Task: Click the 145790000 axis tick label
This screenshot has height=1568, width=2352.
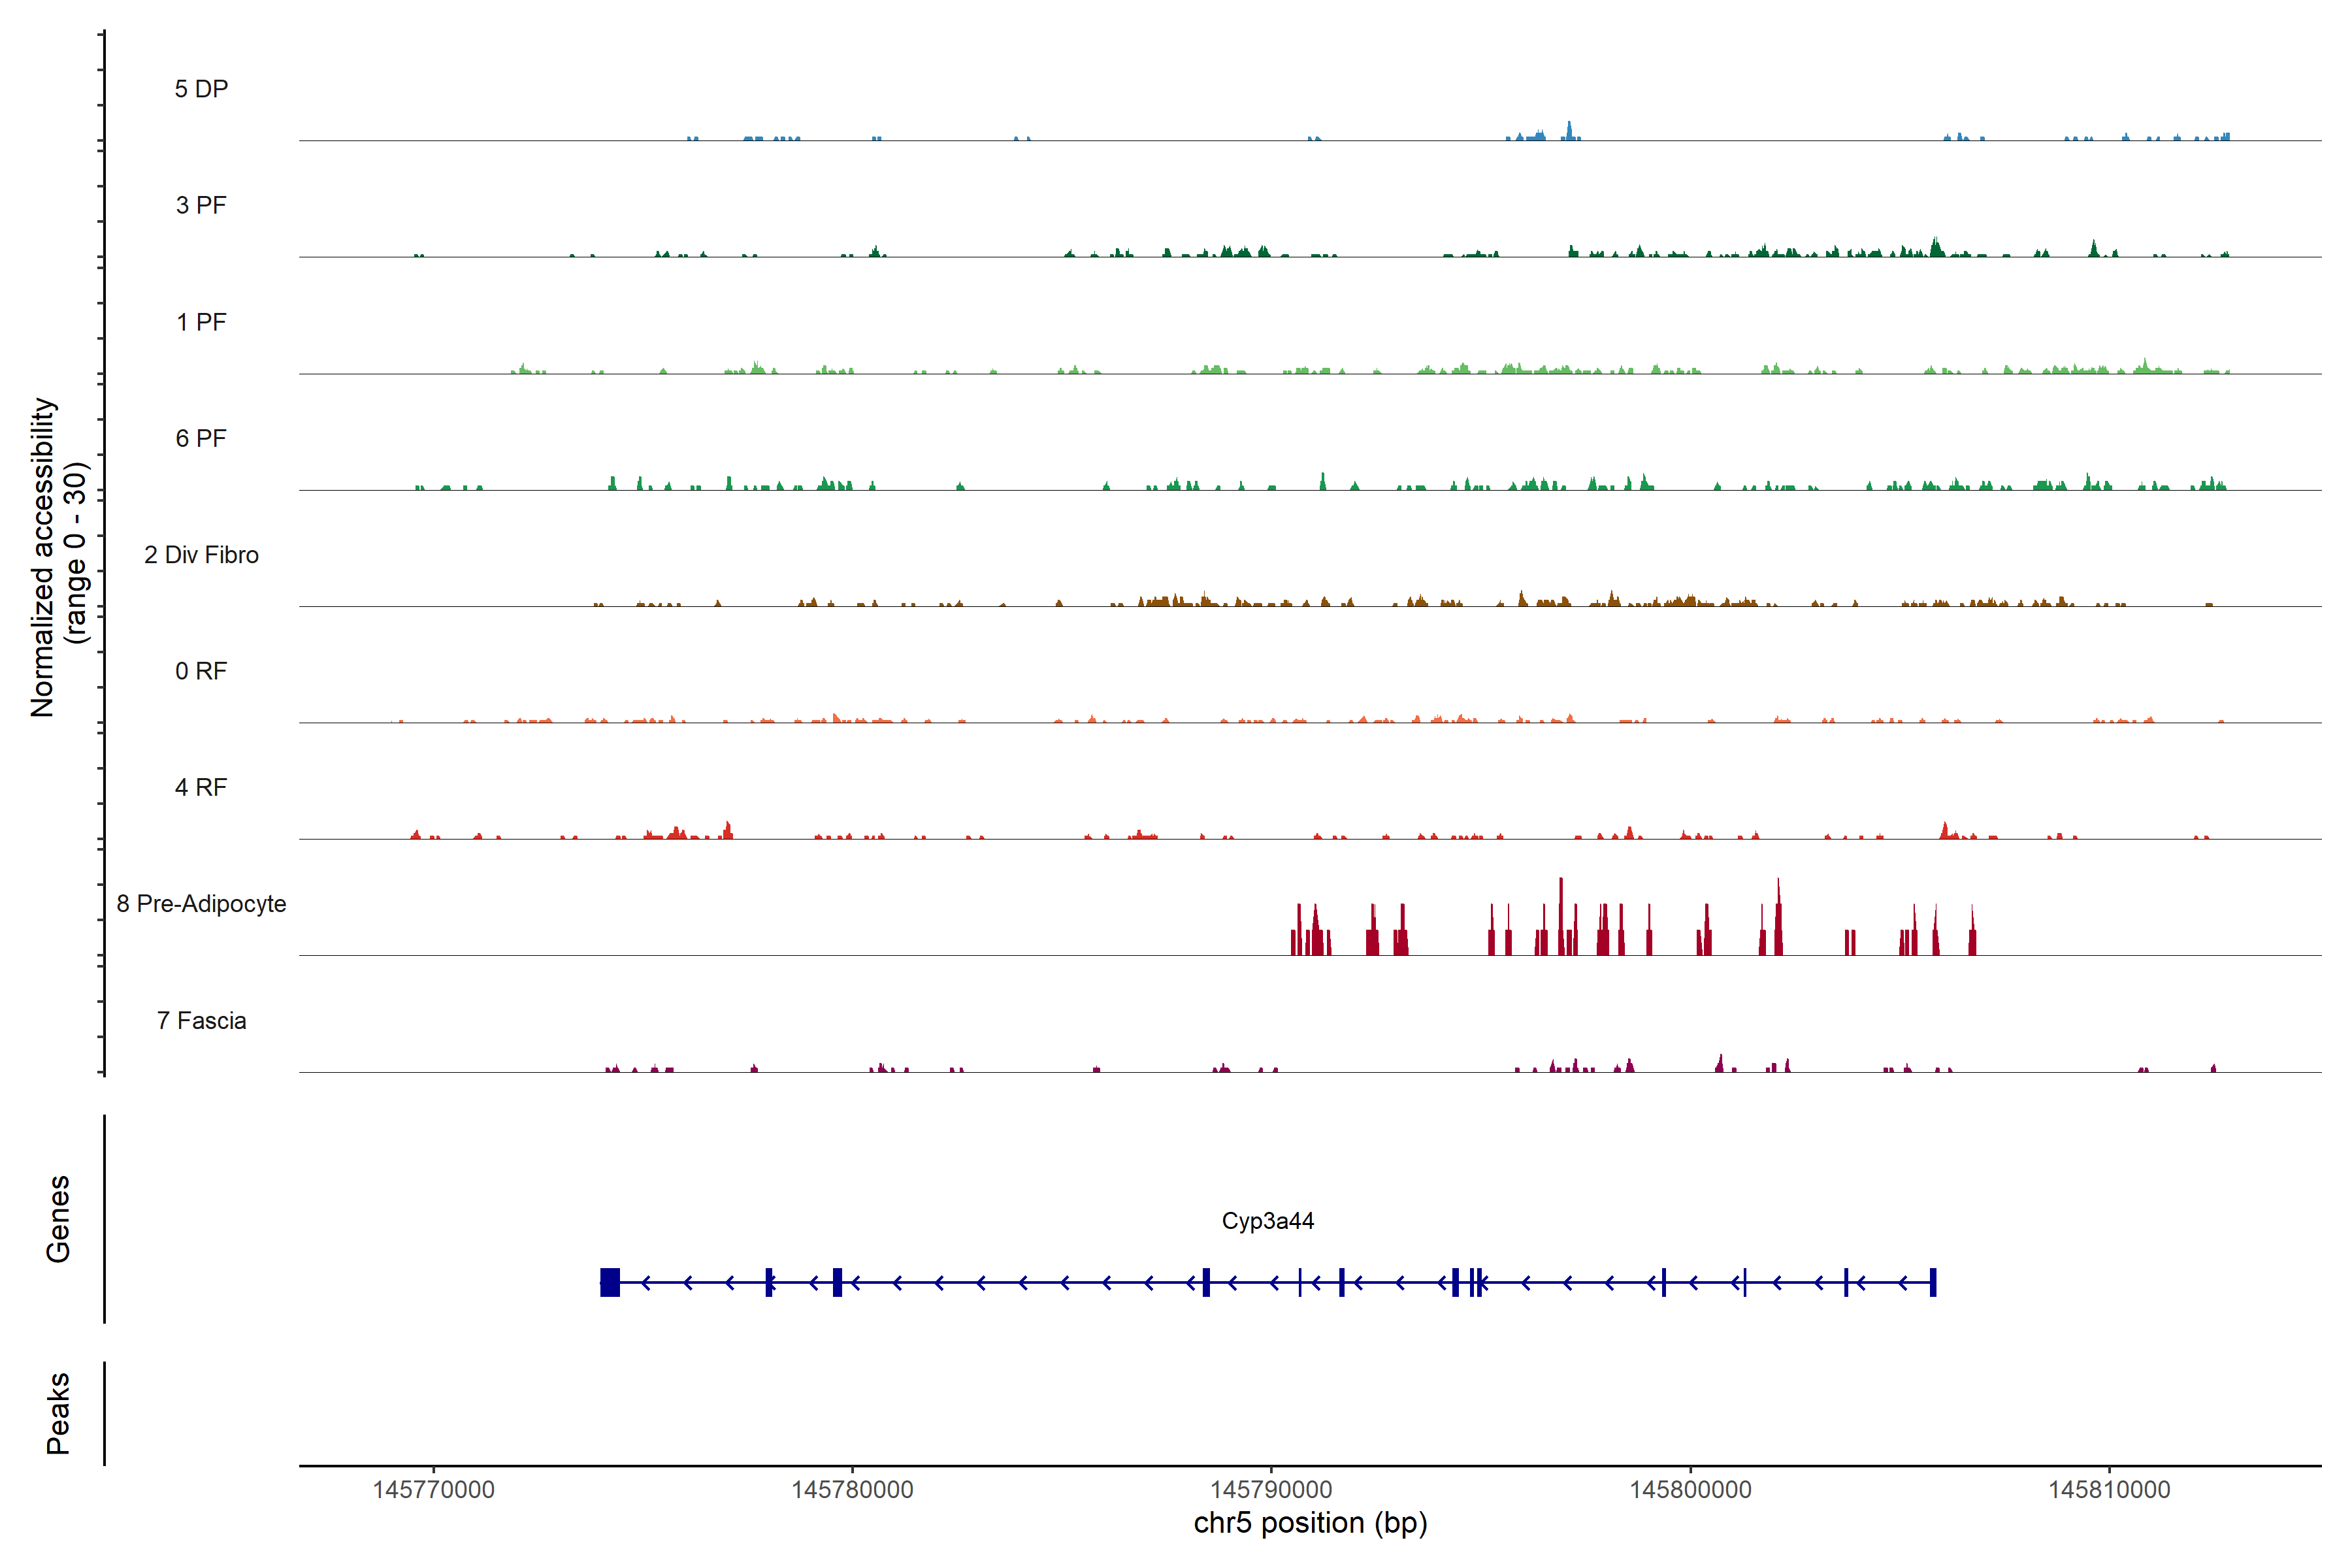Action: pos(1271,1489)
